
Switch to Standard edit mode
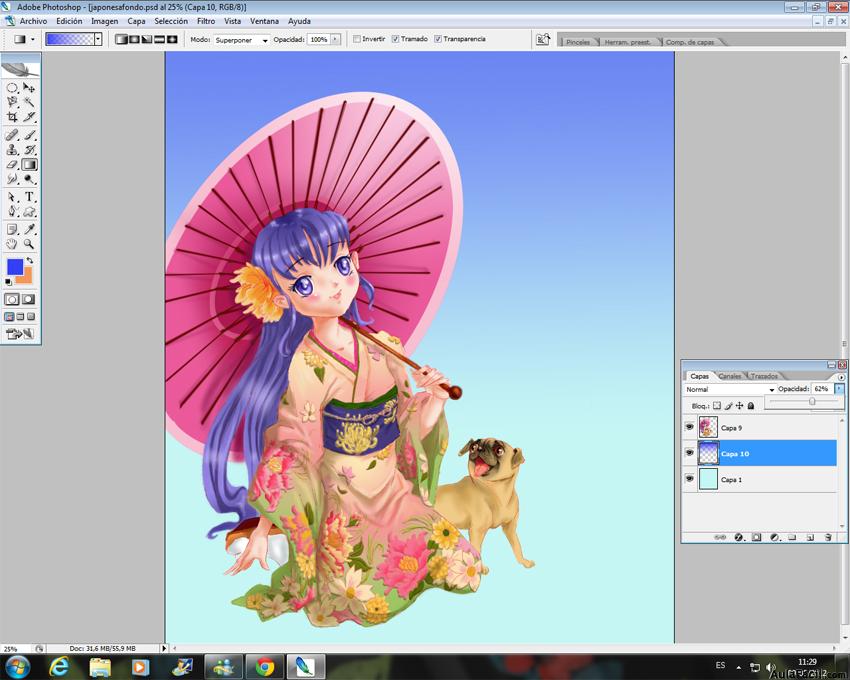pyautogui.click(x=12, y=299)
